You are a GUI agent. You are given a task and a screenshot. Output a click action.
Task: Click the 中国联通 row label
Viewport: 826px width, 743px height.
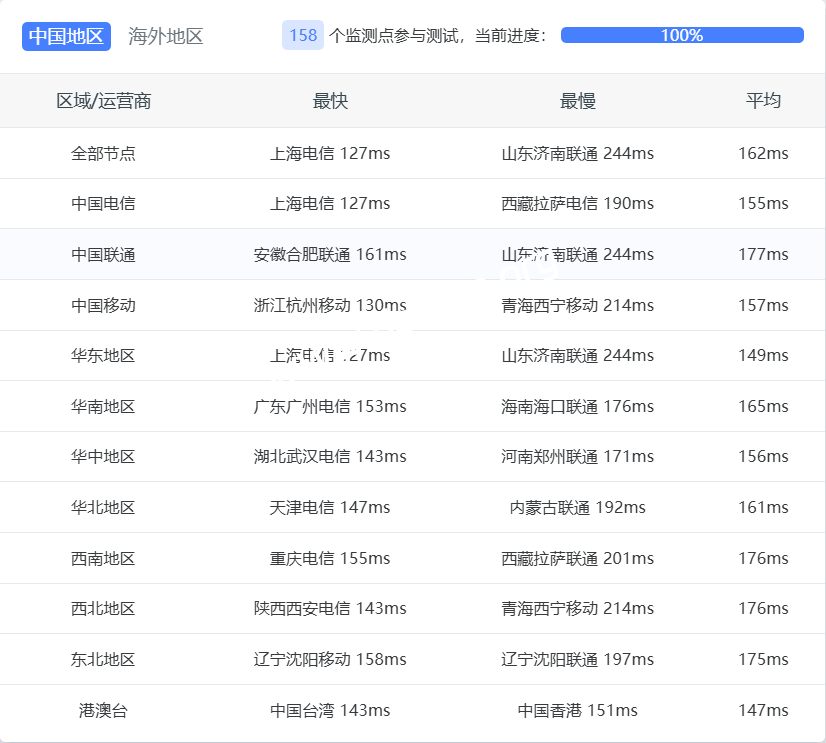[103, 254]
